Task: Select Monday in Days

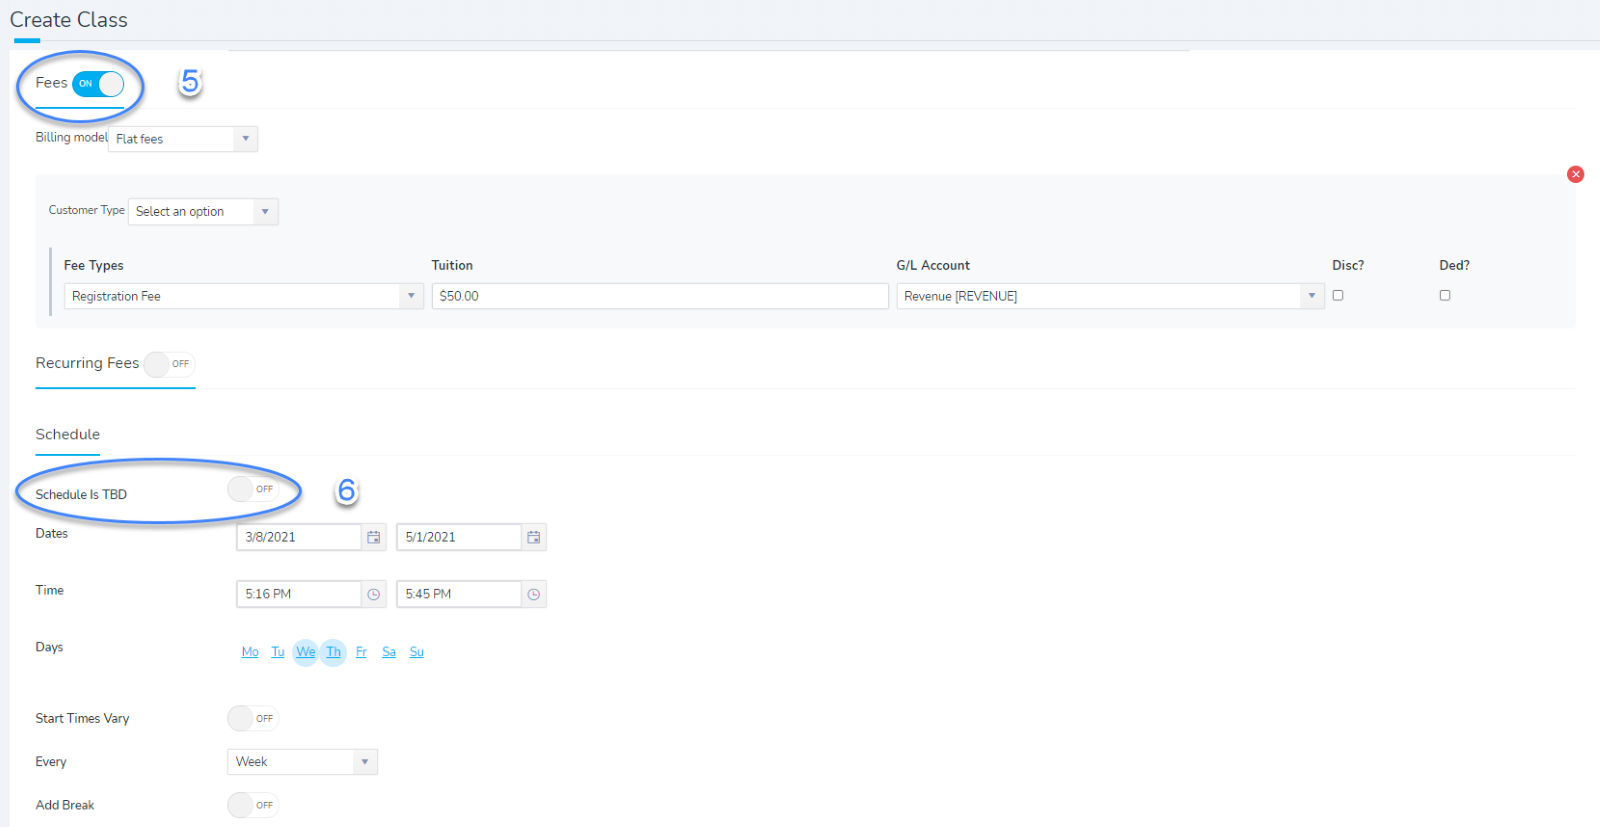Action: [250, 652]
